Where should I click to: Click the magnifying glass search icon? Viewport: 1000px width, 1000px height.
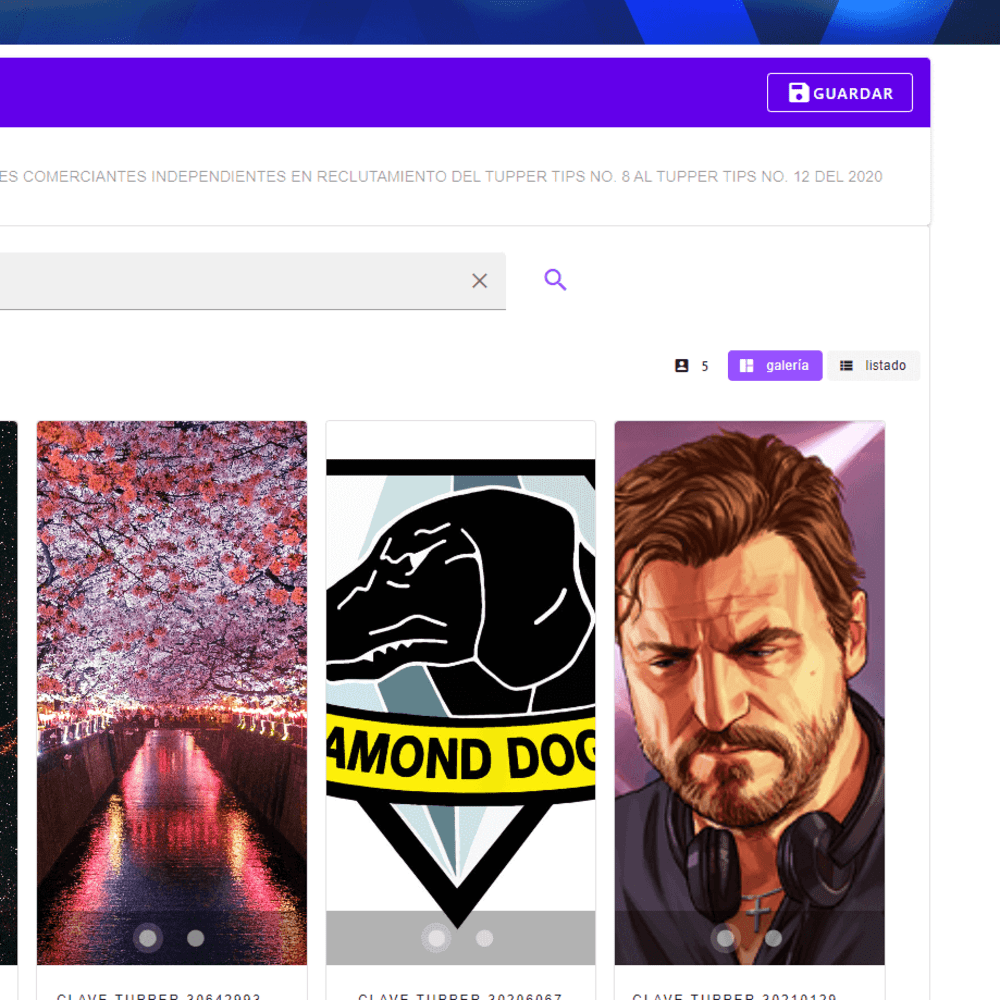pyautogui.click(x=555, y=281)
